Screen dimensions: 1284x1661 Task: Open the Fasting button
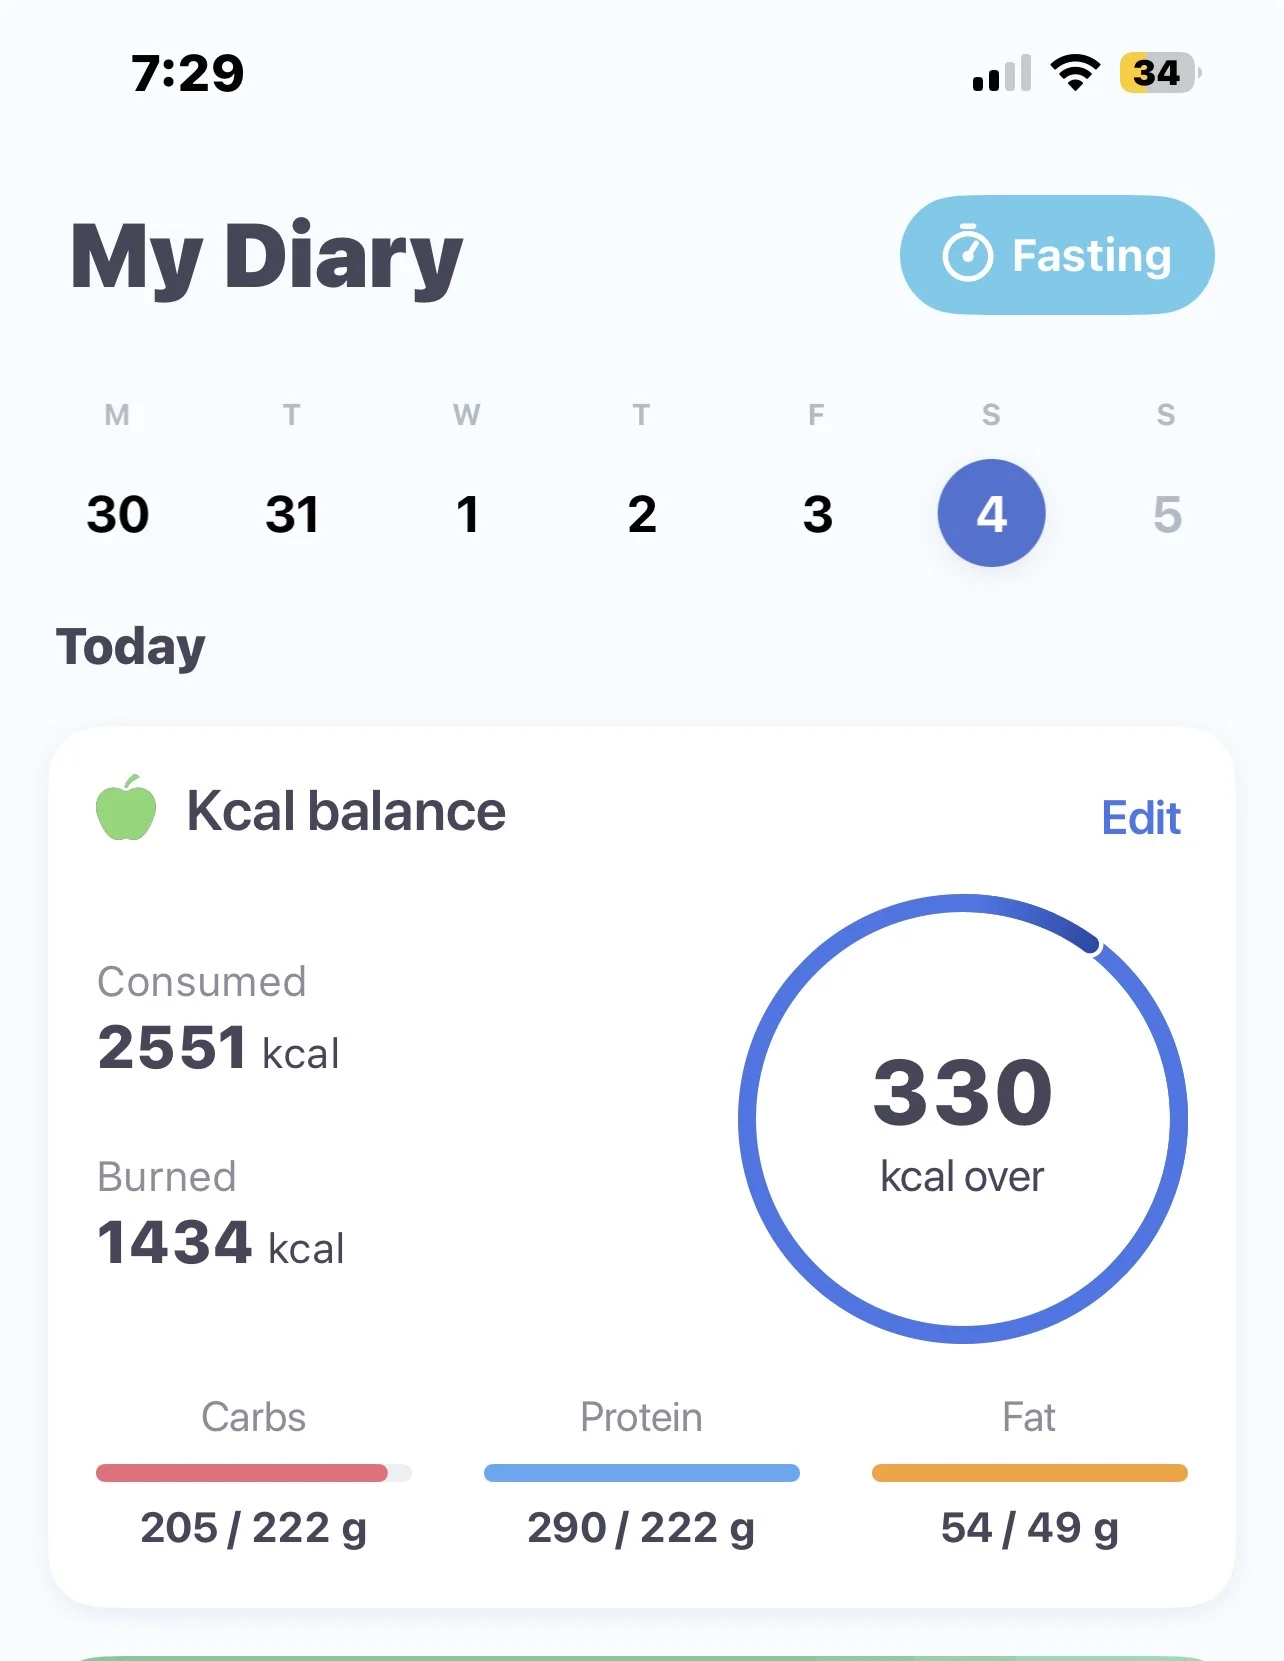[1057, 255]
